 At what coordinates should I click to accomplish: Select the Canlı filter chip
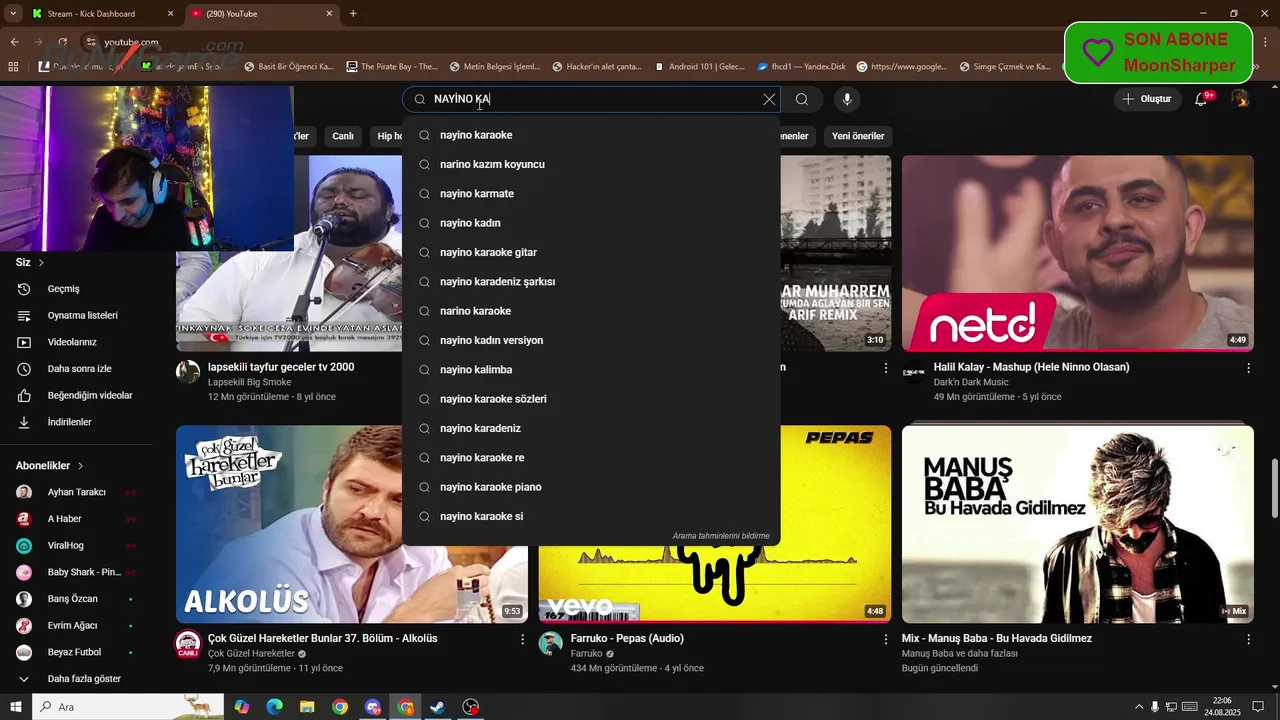click(343, 136)
